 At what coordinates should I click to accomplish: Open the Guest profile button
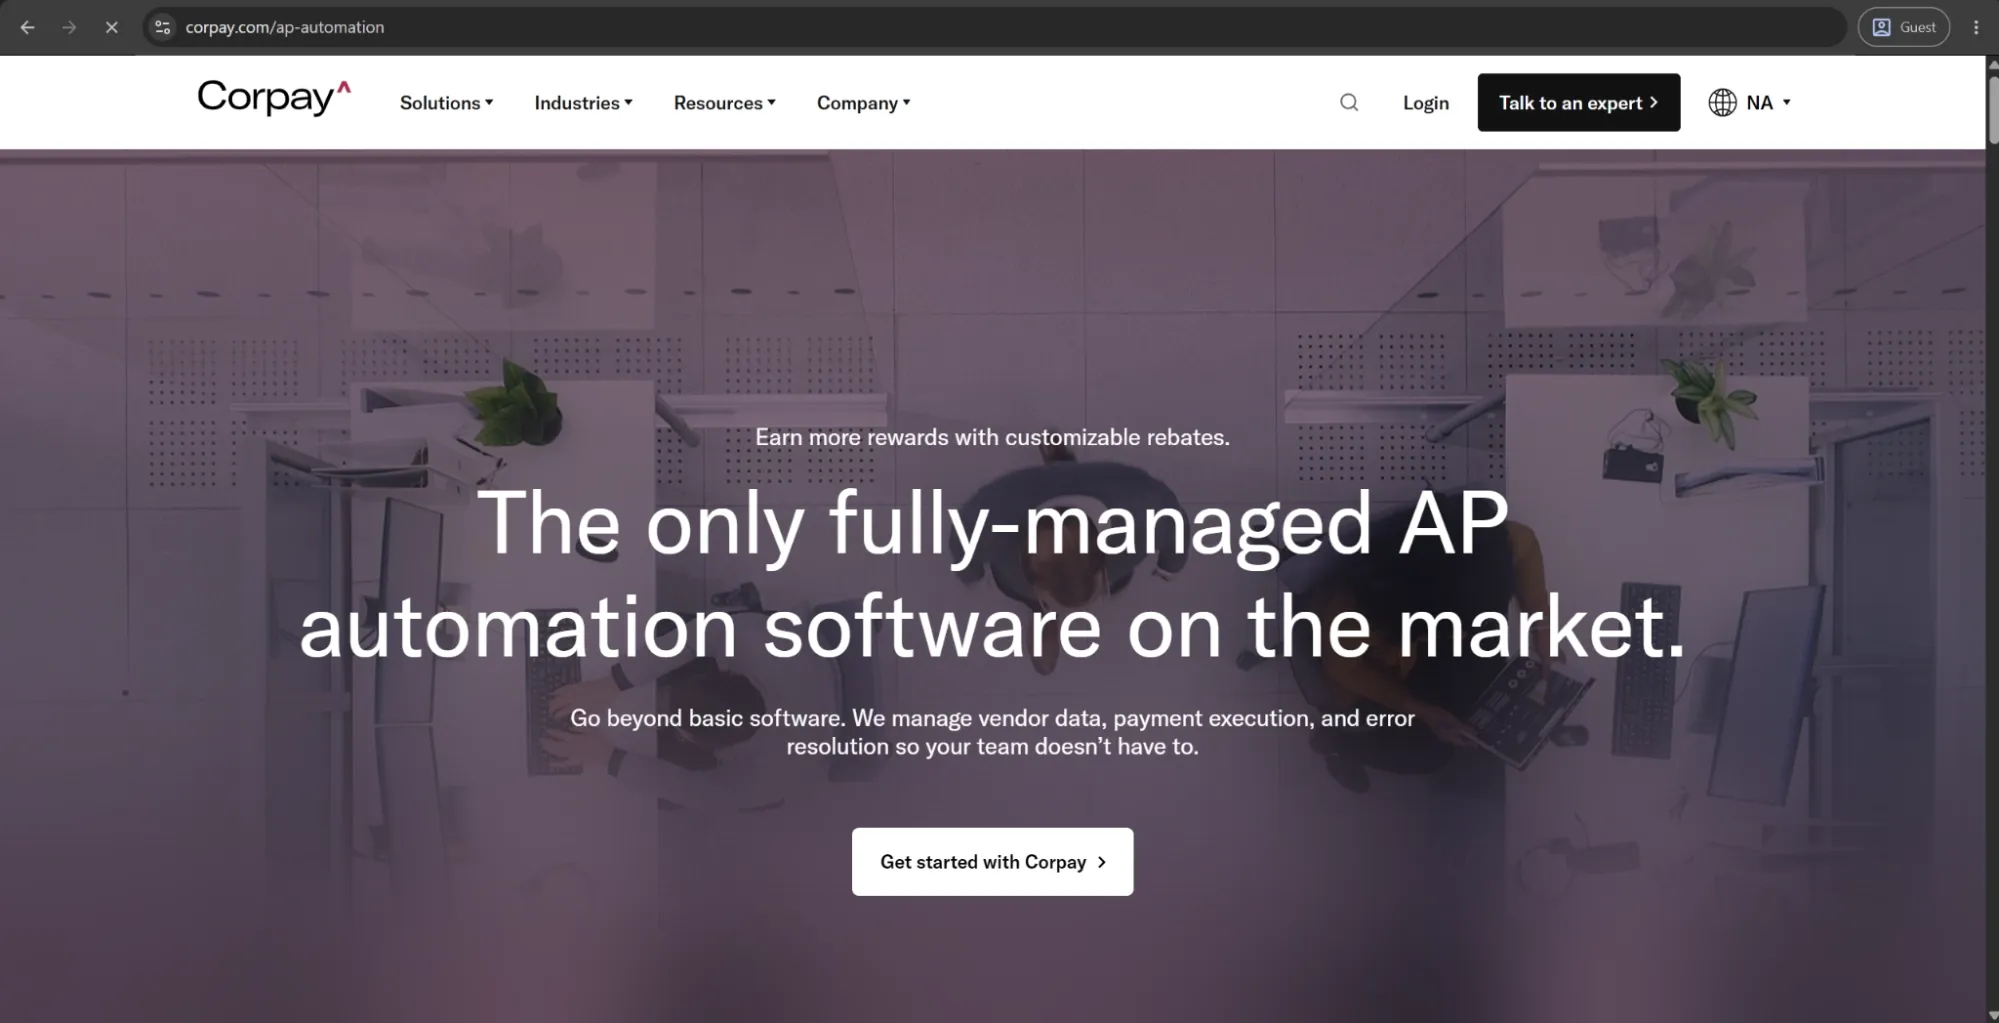pyautogui.click(x=1904, y=27)
